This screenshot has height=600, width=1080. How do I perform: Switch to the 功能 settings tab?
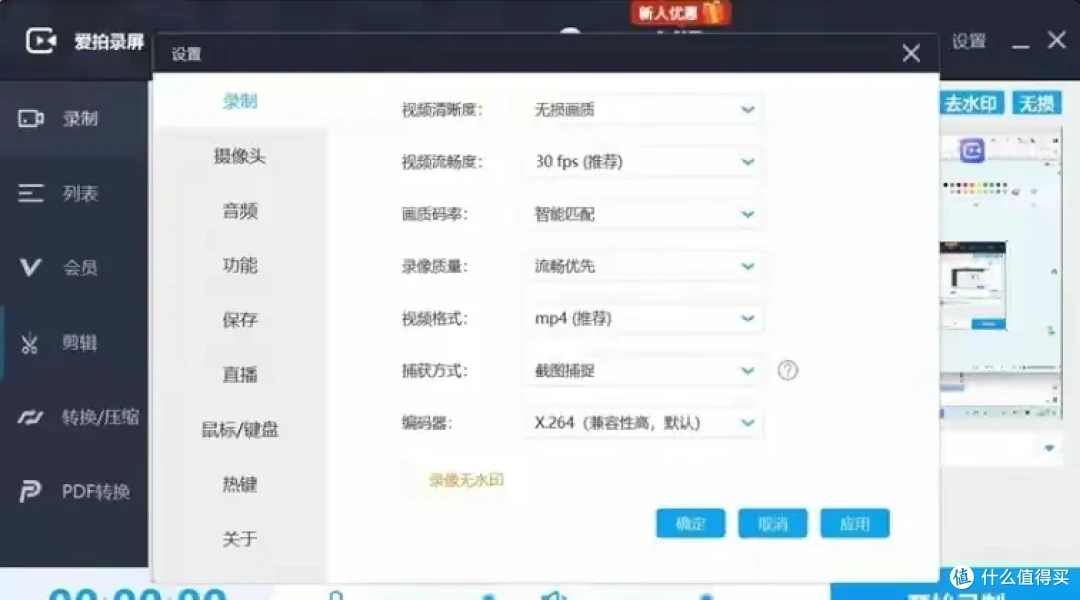[x=240, y=265]
